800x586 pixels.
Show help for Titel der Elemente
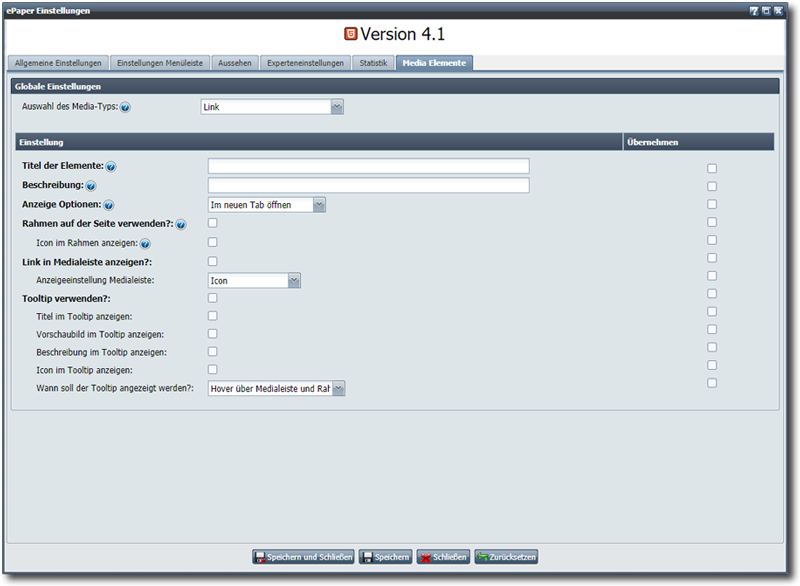point(111,166)
